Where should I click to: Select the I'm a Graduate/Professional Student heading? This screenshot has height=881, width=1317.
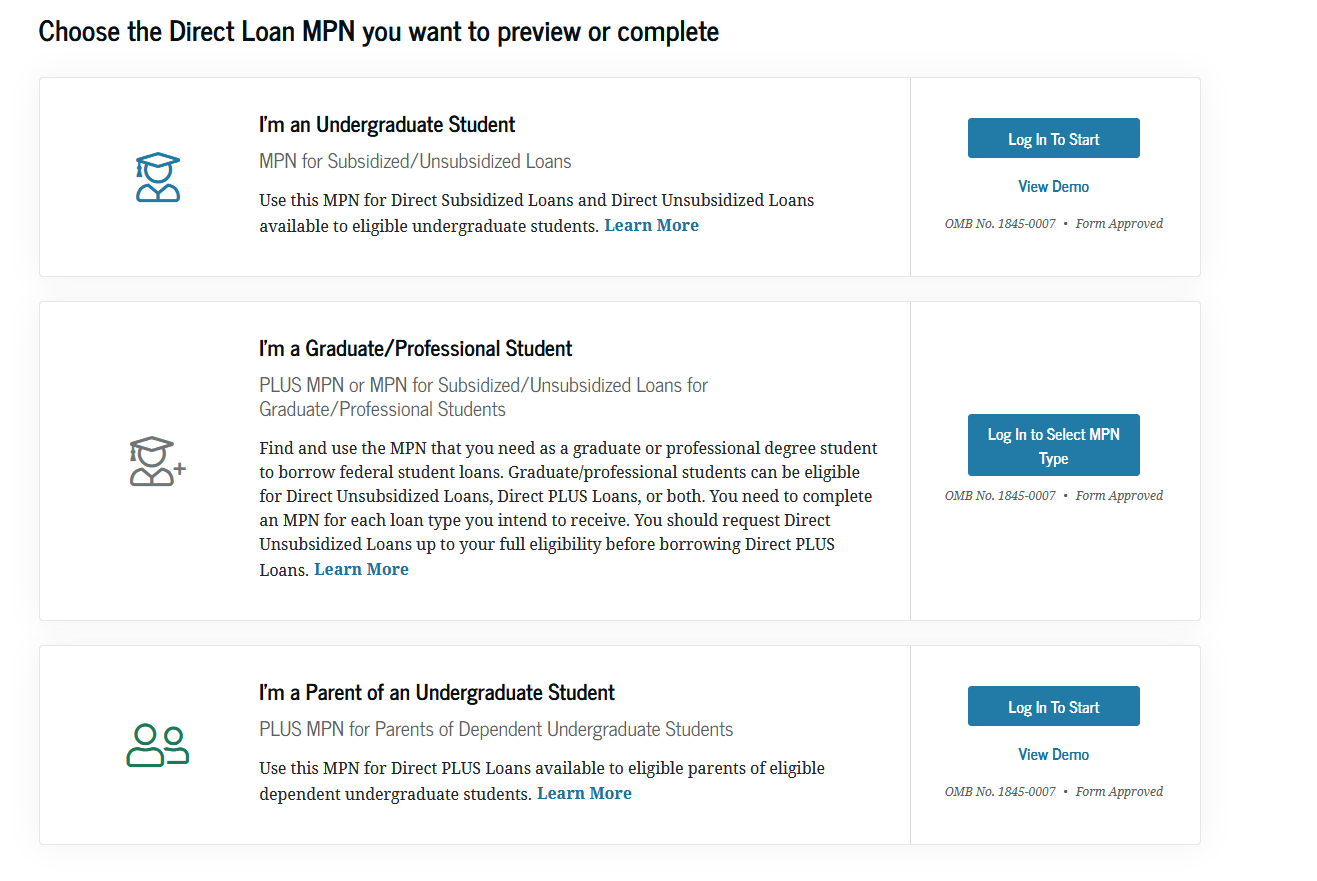pos(415,348)
